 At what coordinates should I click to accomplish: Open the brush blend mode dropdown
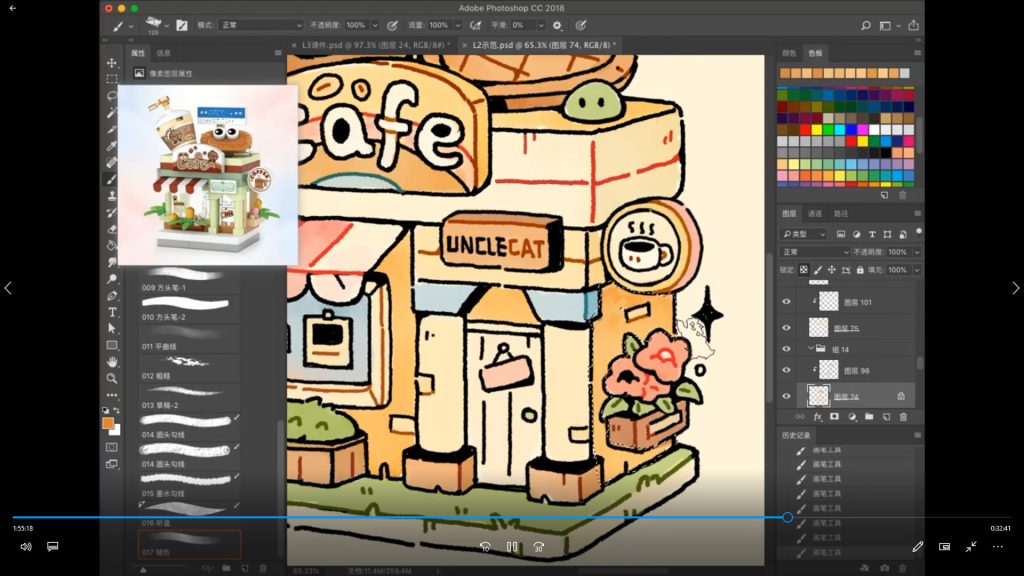pos(260,25)
